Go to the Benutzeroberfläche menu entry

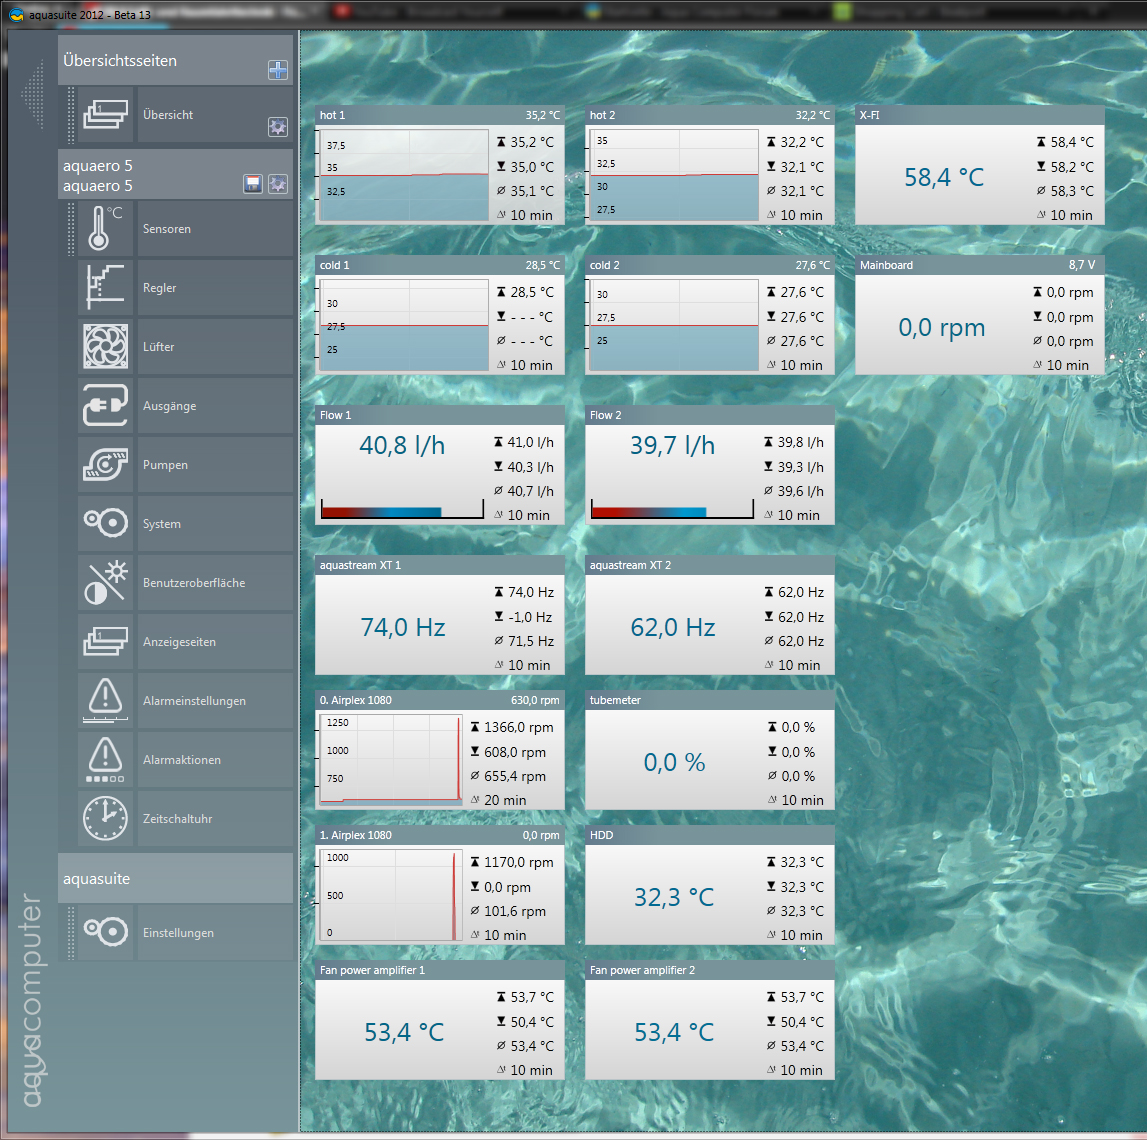(194, 583)
